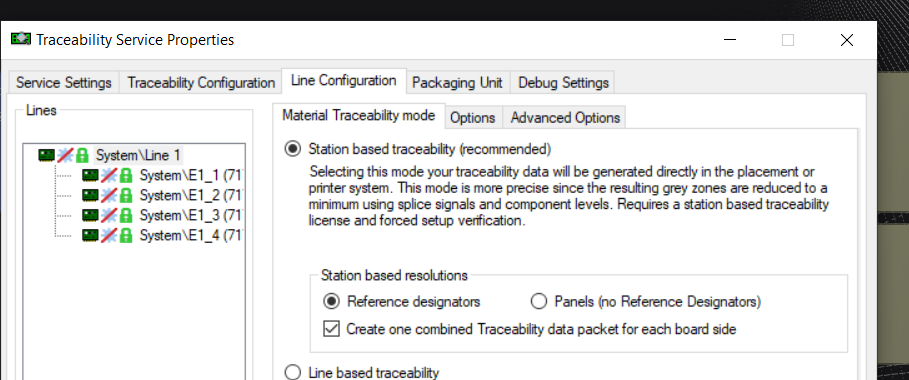Click the Traceability Service title bar app icon
Screen dimensions: 909x380
[21, 39]
